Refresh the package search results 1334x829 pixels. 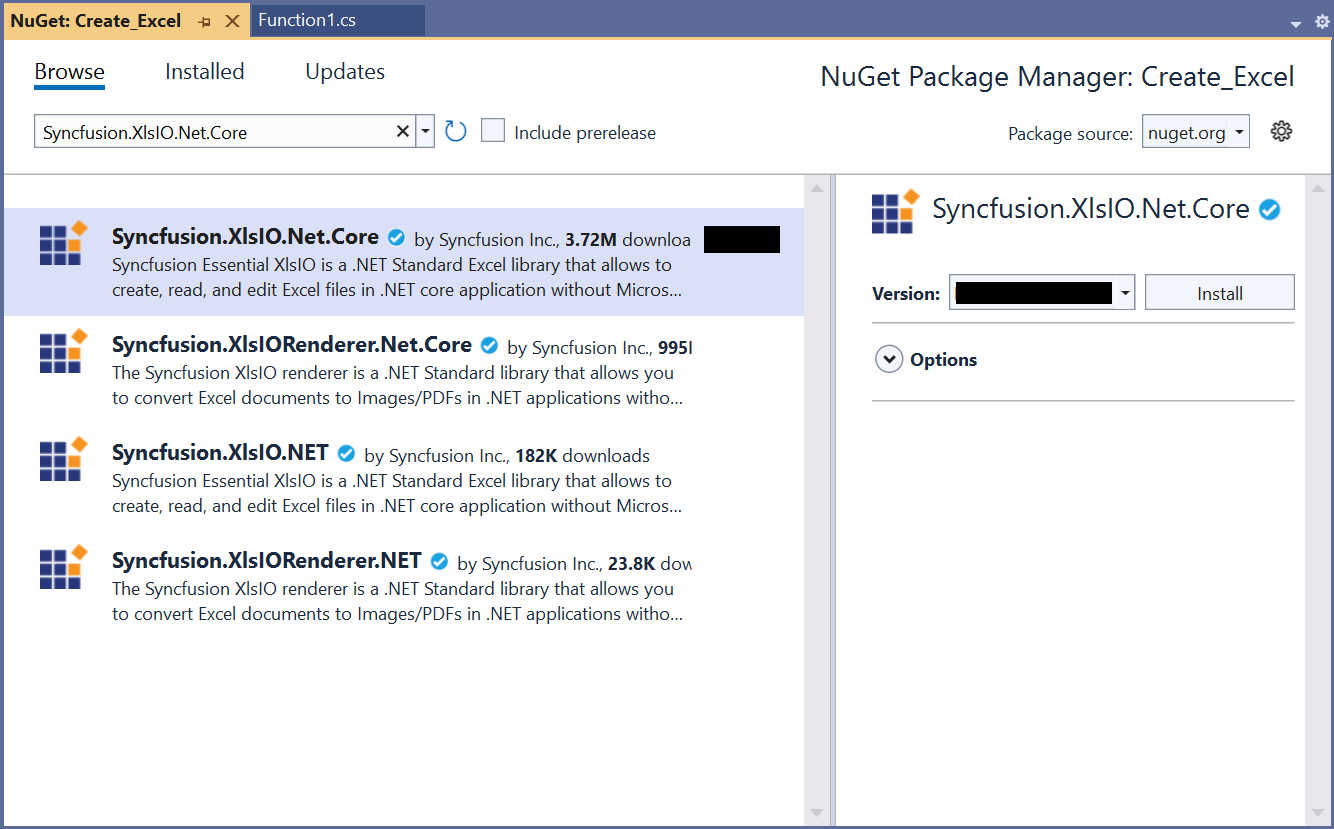456,131
